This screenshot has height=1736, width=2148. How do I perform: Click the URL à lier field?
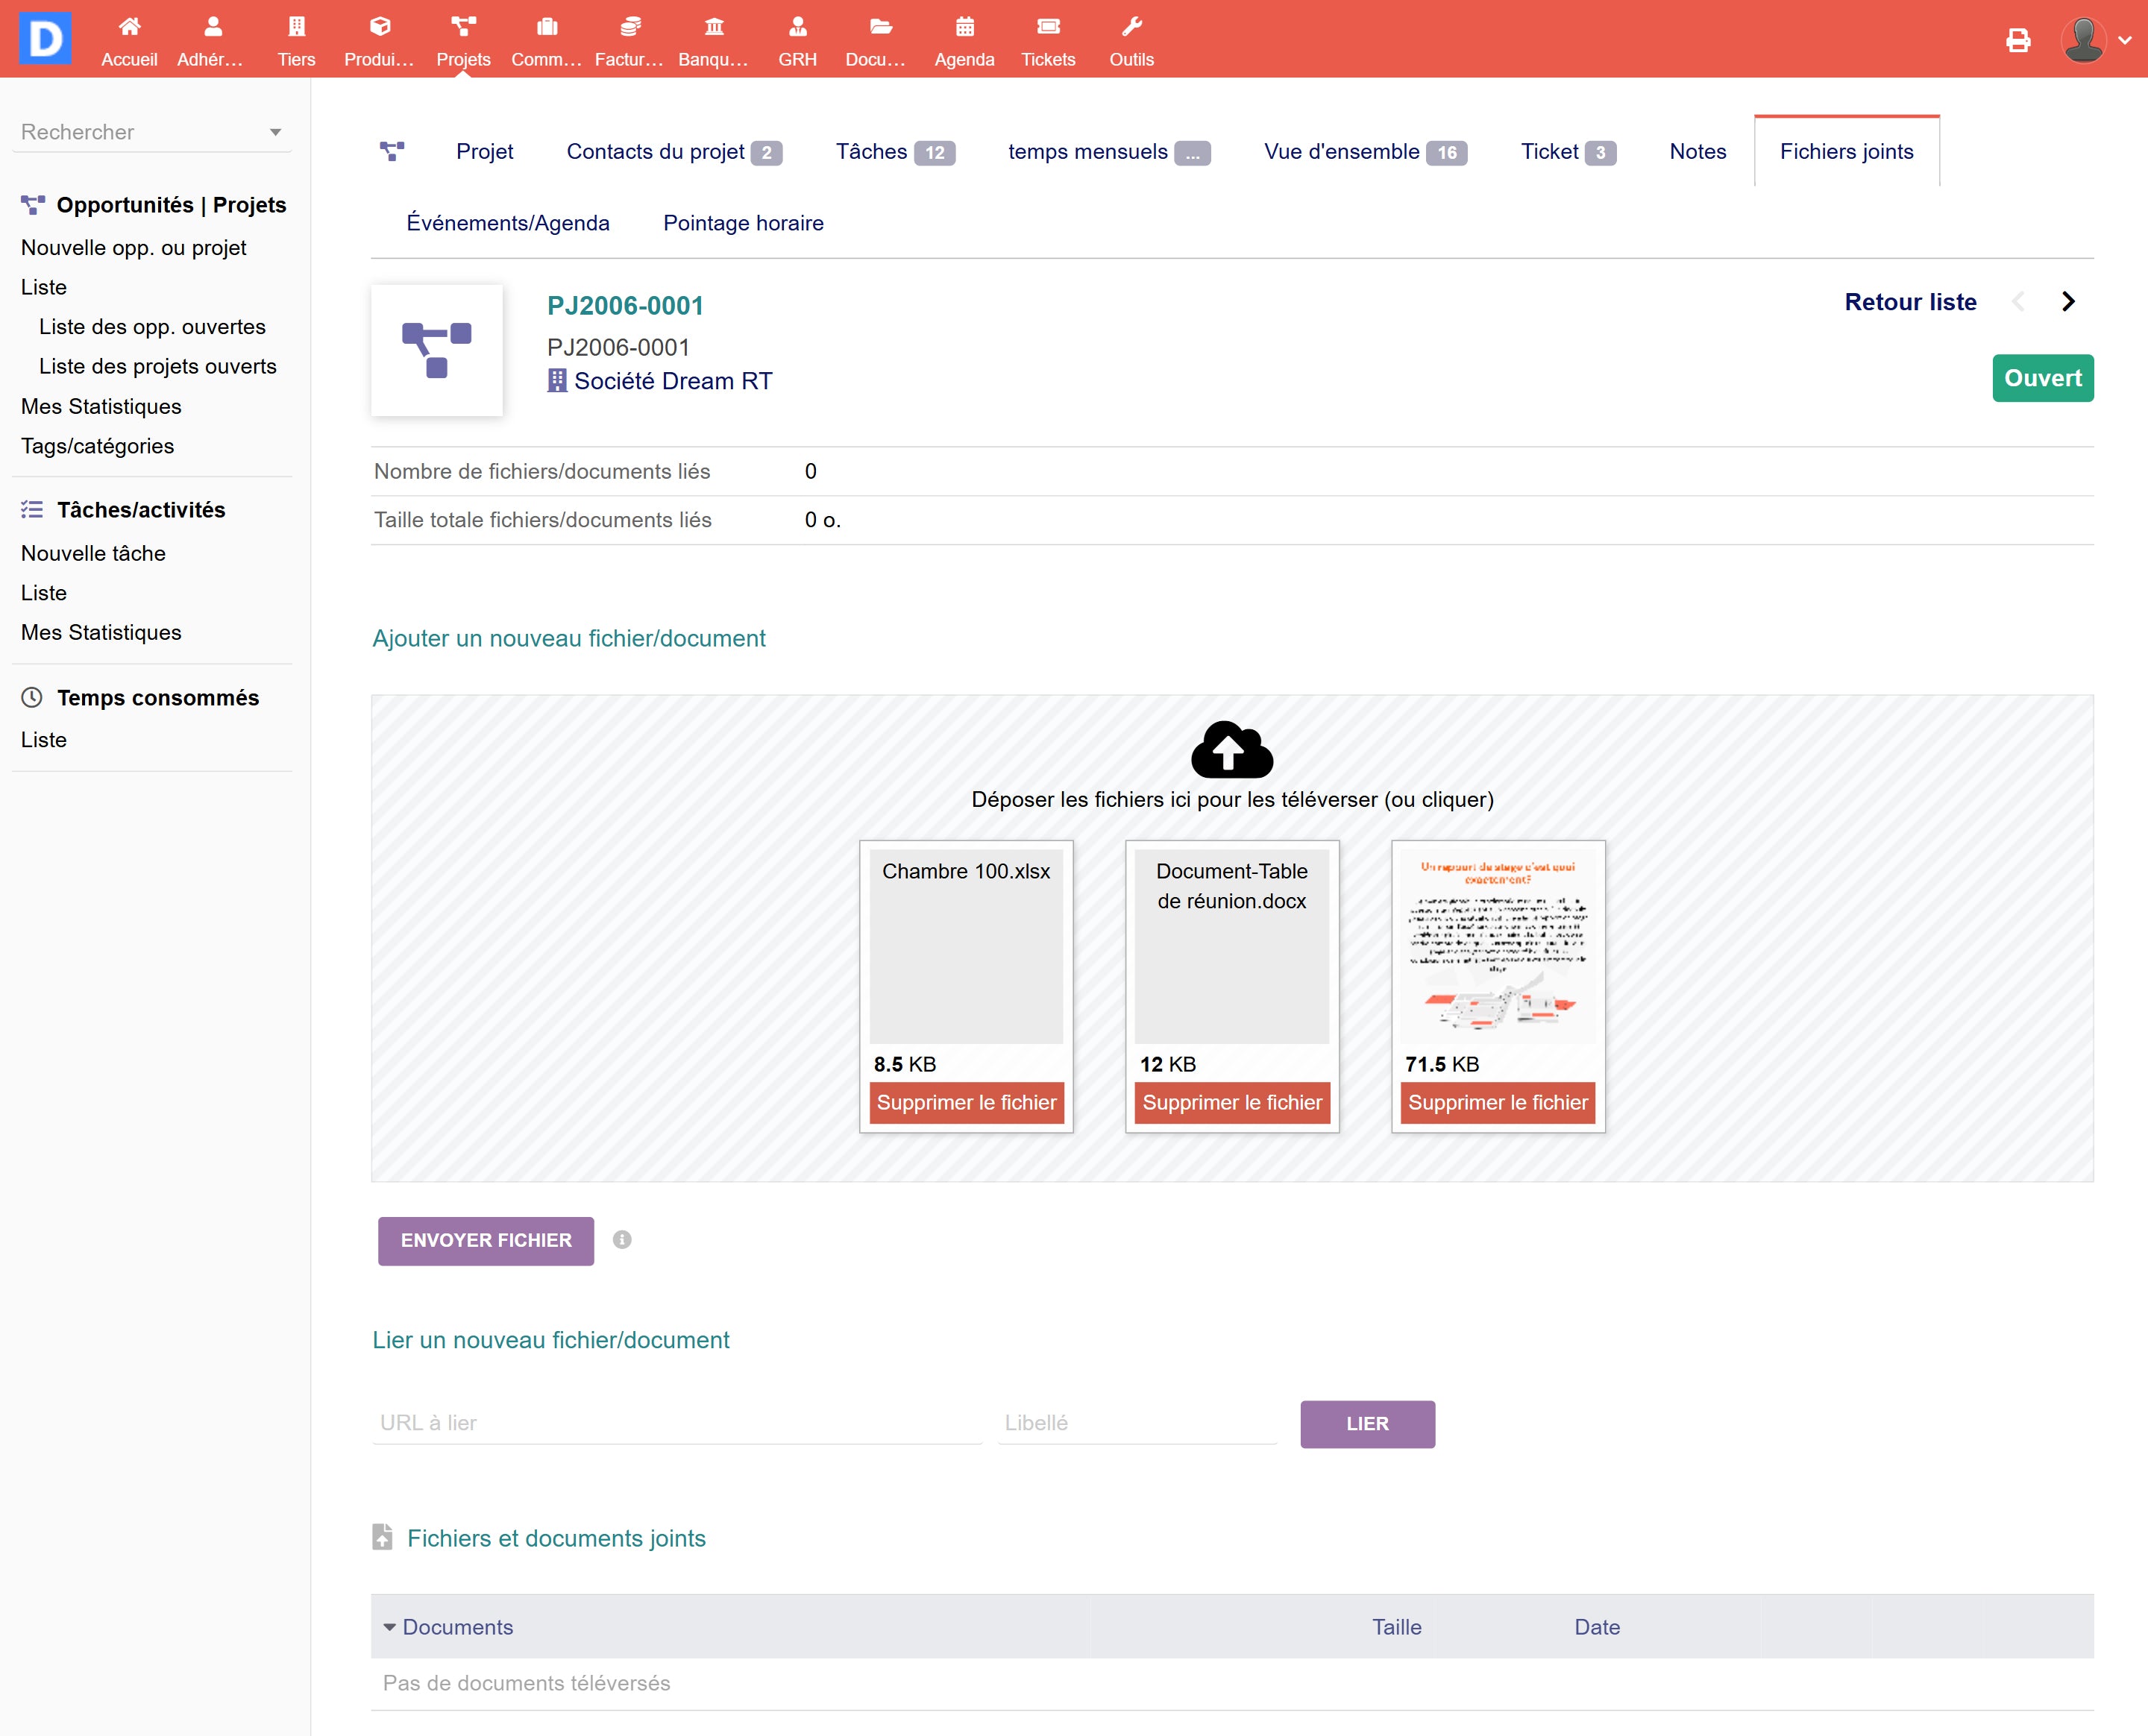tap(677, 1422)
